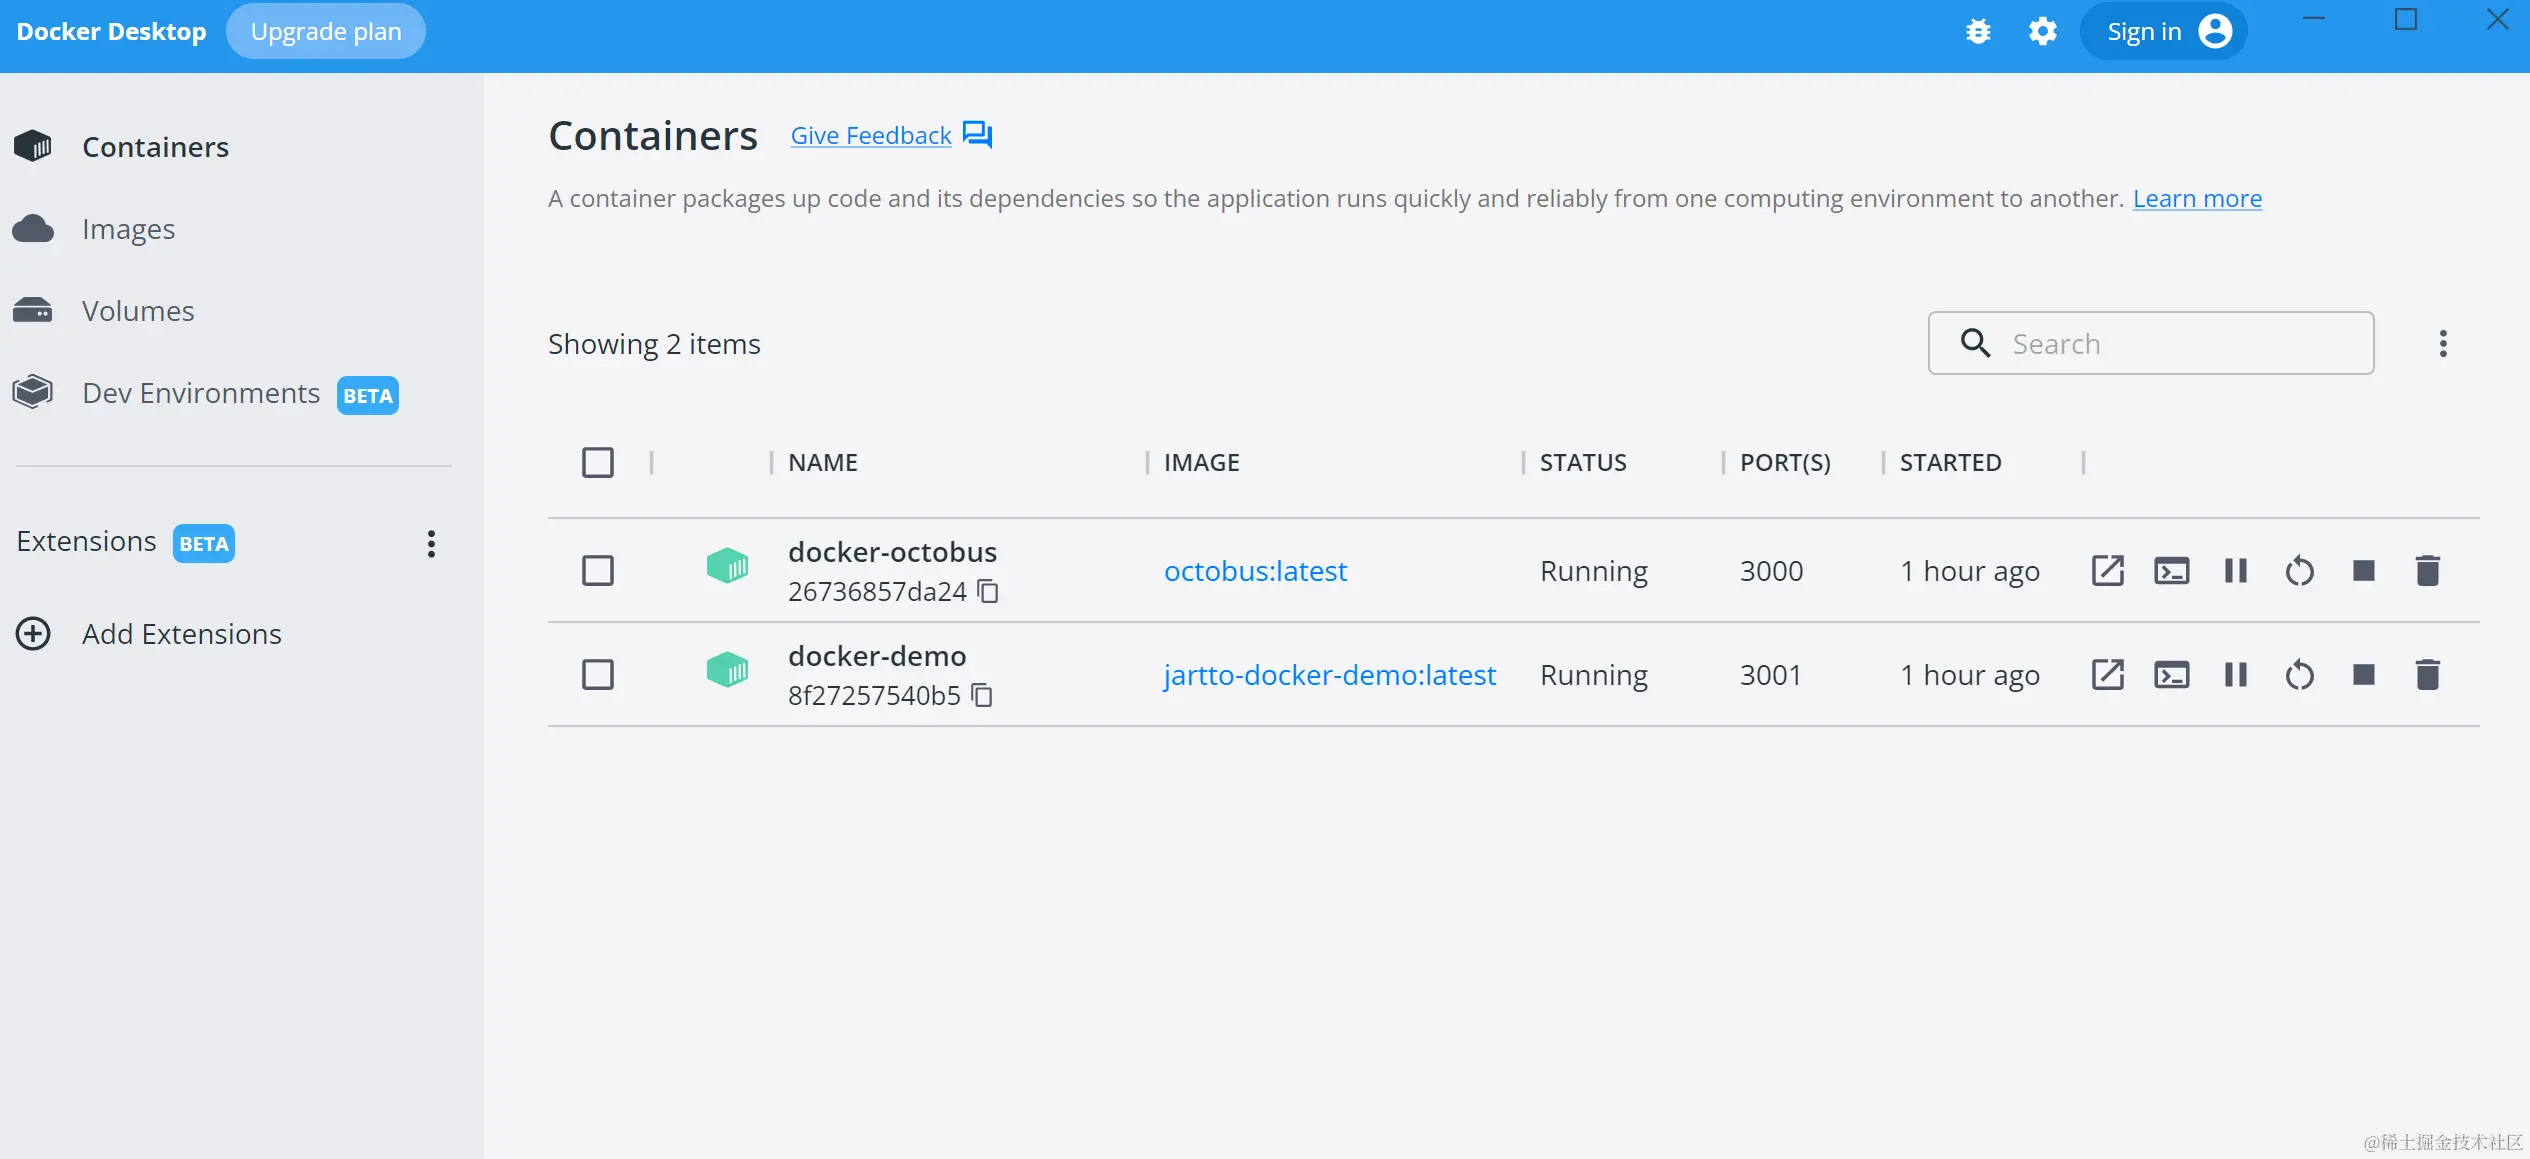Pause the docker-demo container
2530x1159 pixels.
tap(2235, 674)
